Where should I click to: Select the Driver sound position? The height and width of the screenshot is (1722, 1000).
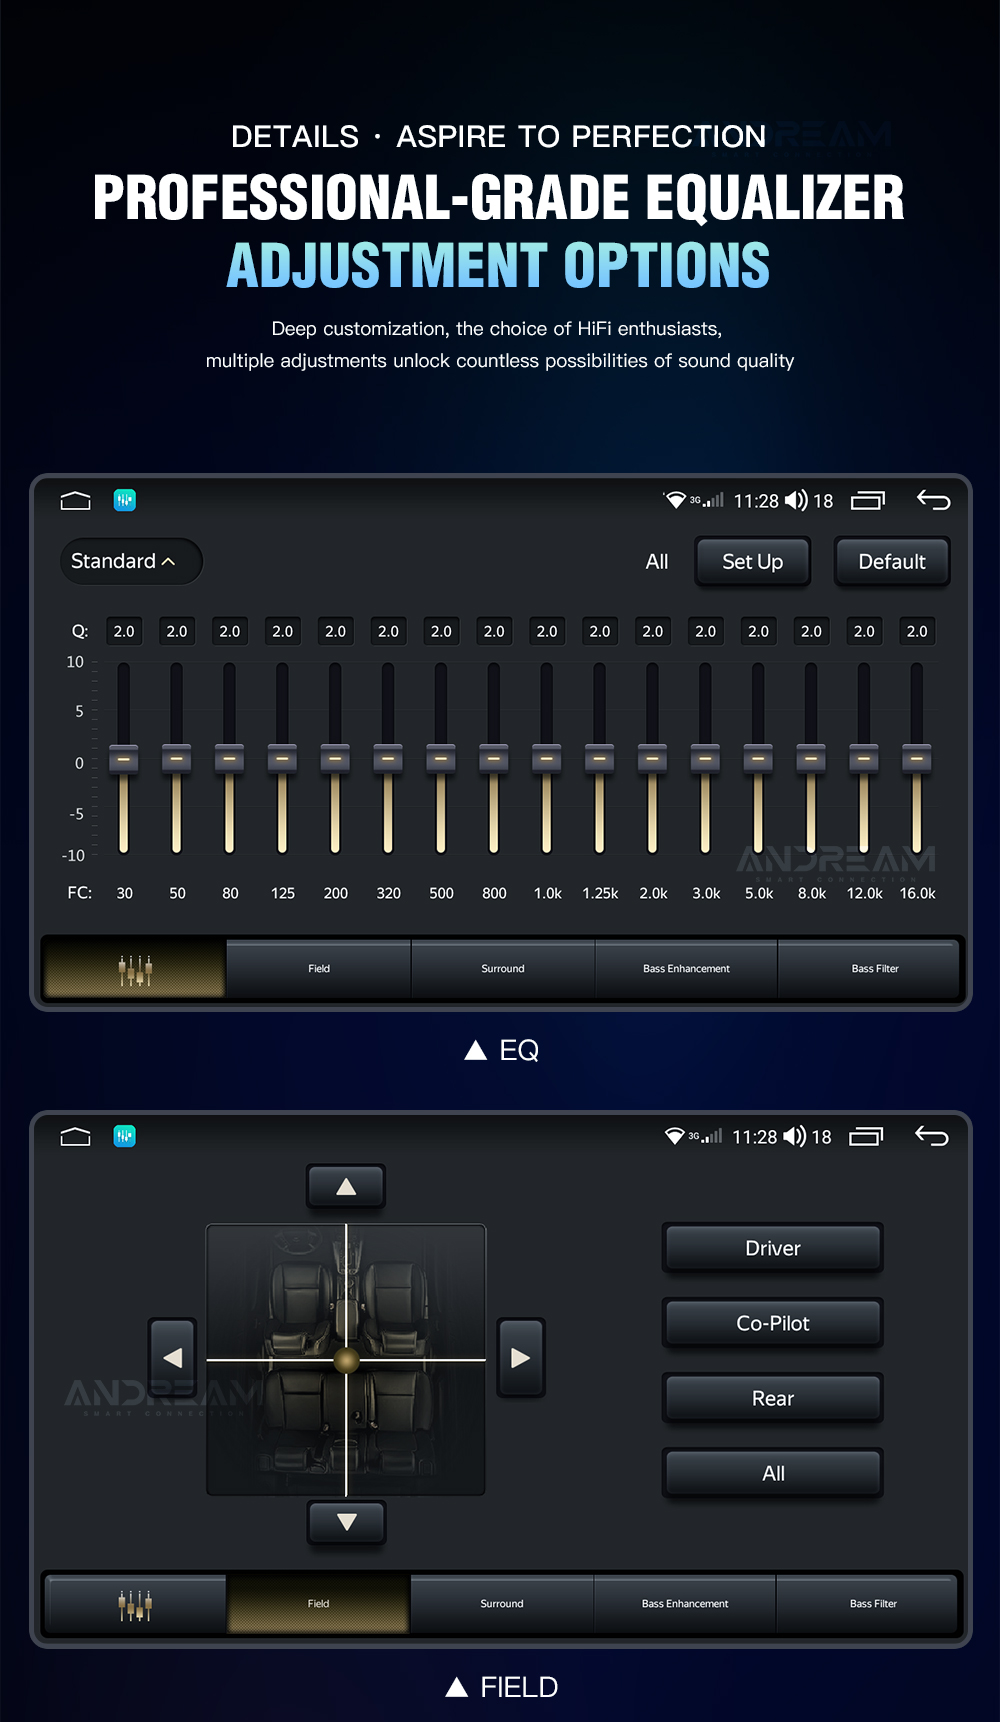772,1248
